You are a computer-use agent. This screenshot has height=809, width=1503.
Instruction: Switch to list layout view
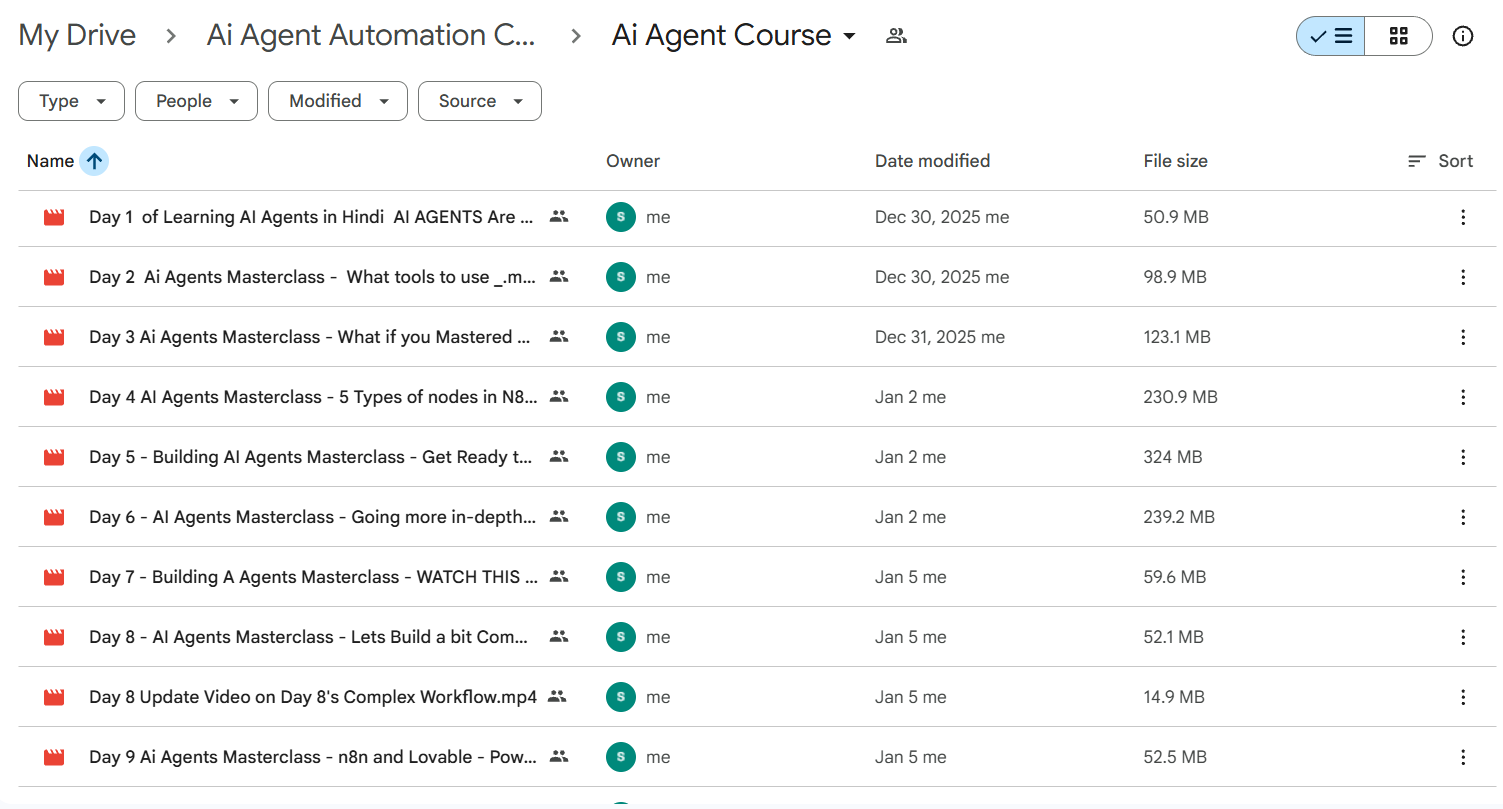click(x=1331, y=37)
